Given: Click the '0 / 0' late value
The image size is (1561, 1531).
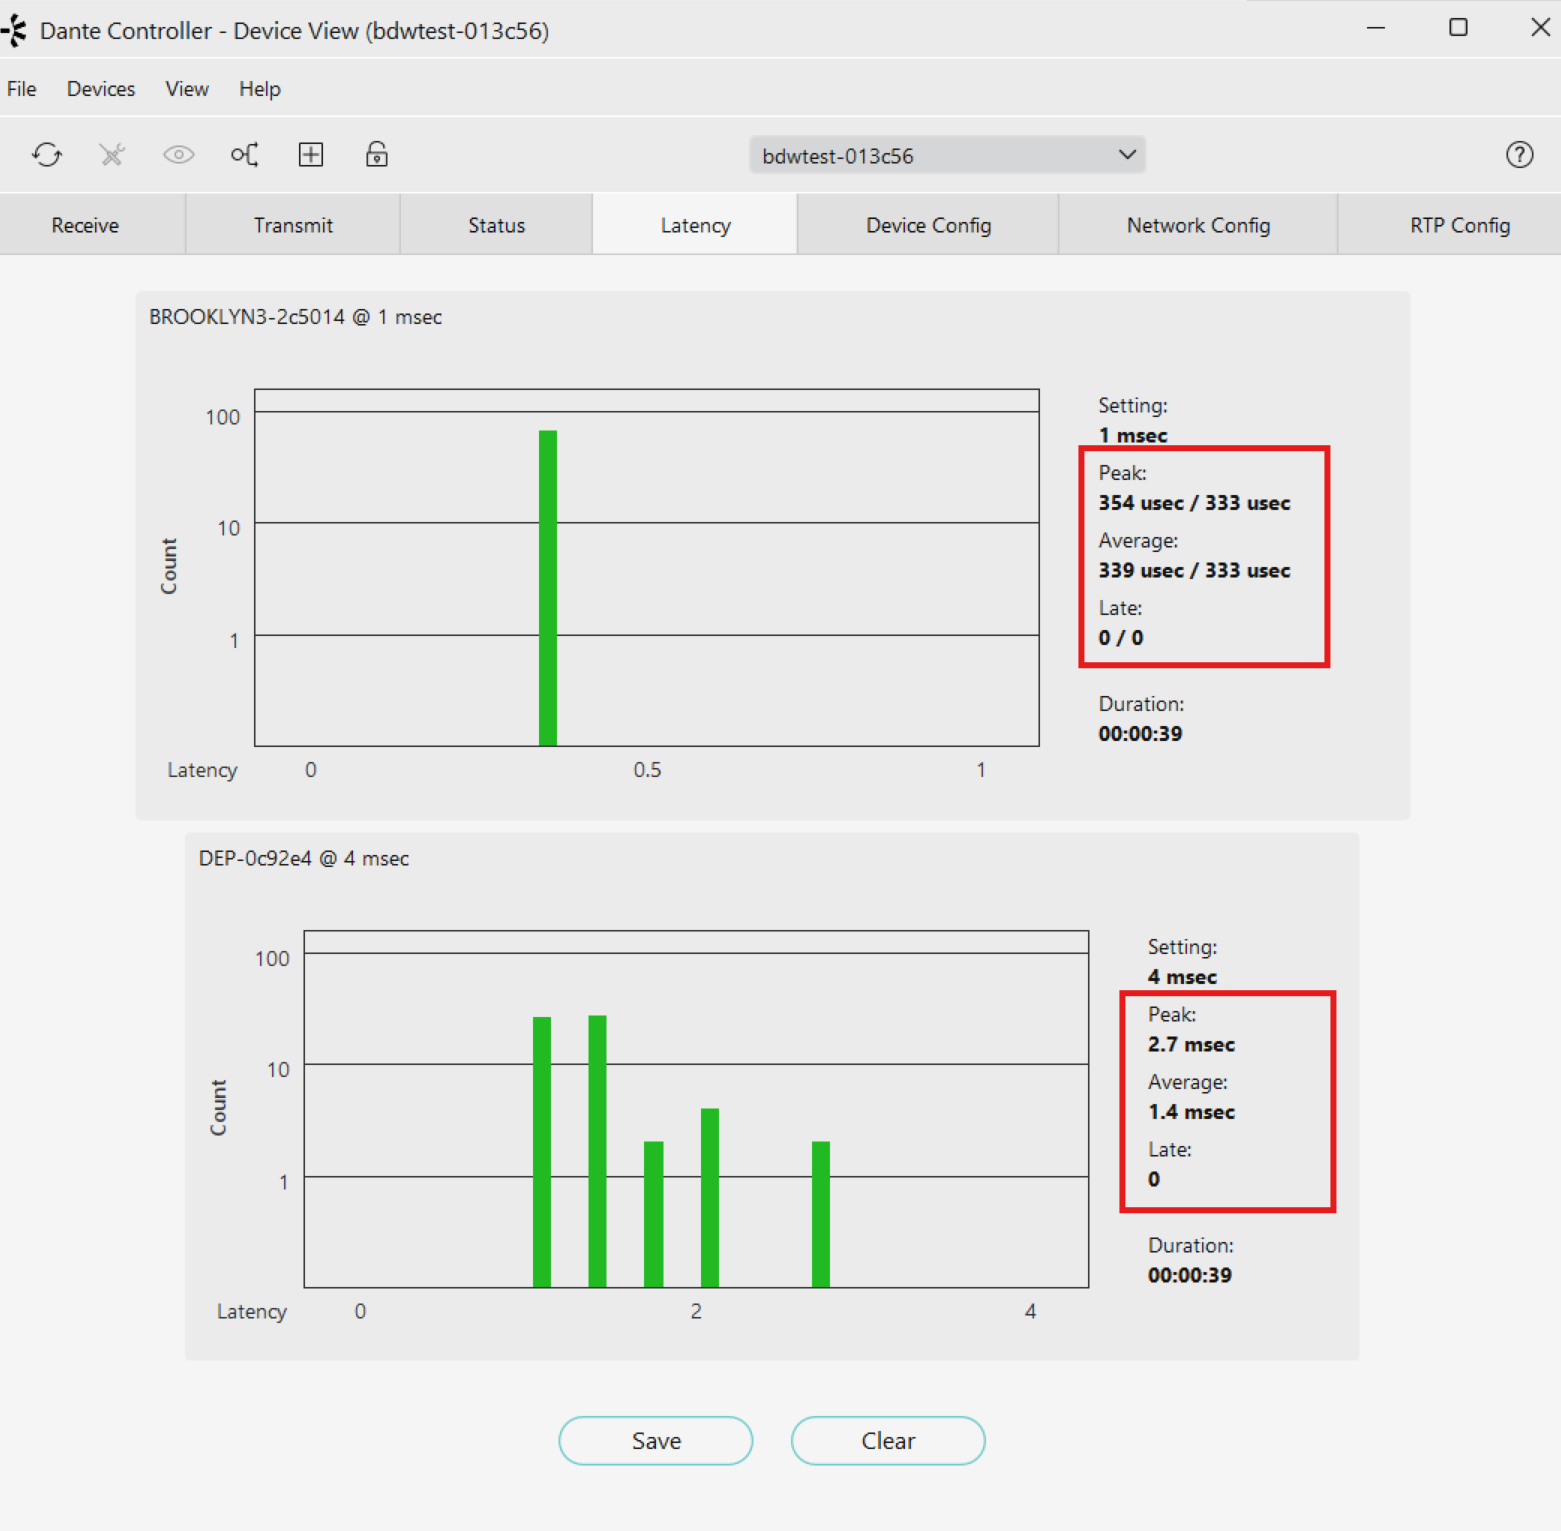Looking at the screenshot, I should (1120, 638).
